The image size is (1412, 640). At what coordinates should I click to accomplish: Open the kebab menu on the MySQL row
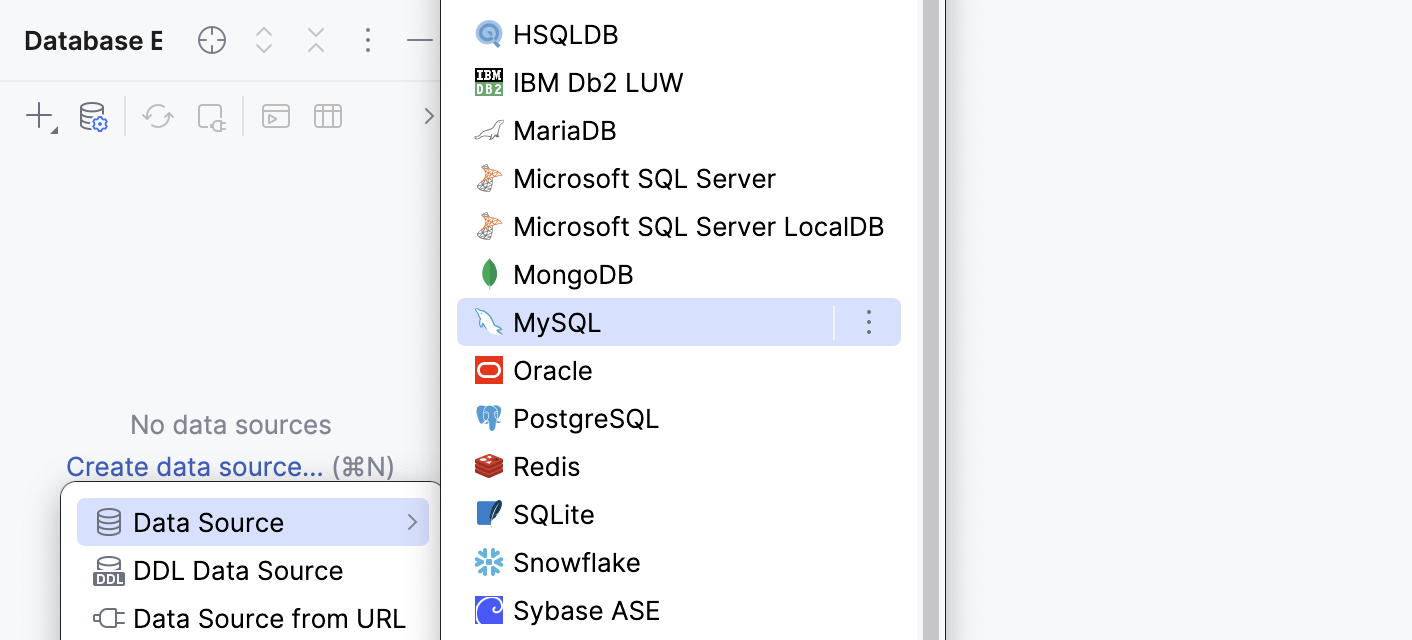[868, 322]
